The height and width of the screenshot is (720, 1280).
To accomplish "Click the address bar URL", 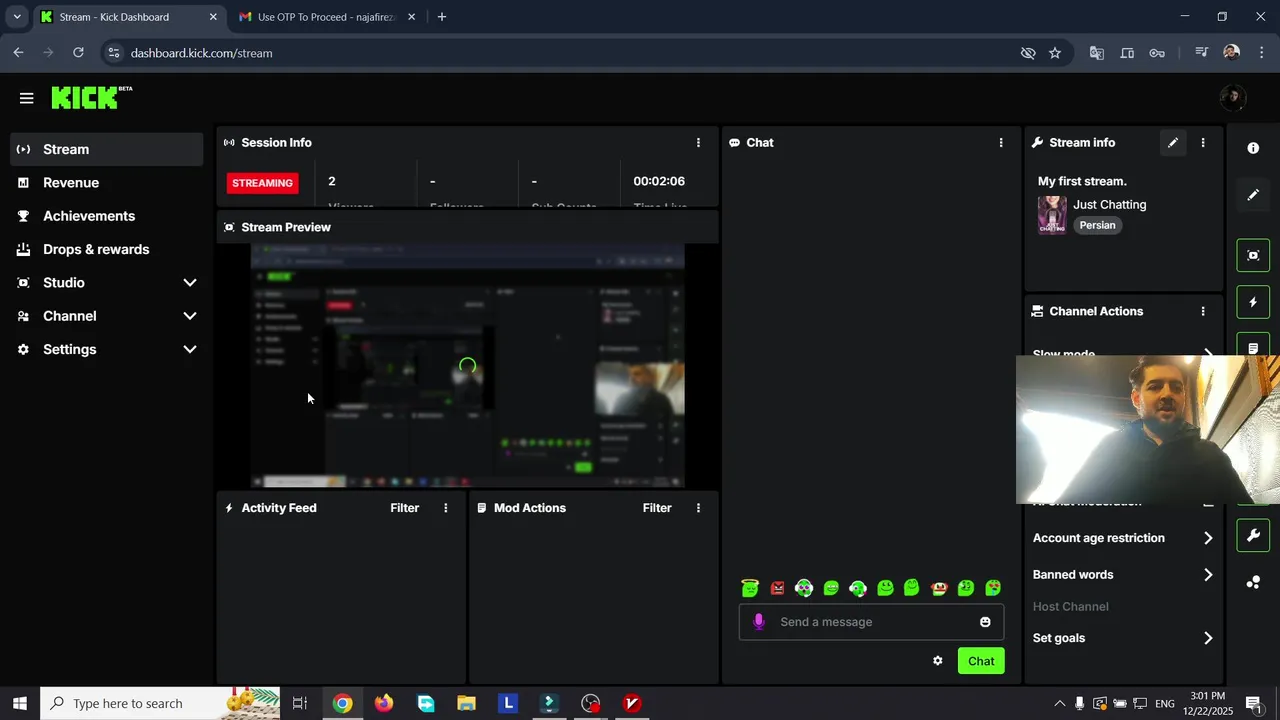I will tap(201, 53).
